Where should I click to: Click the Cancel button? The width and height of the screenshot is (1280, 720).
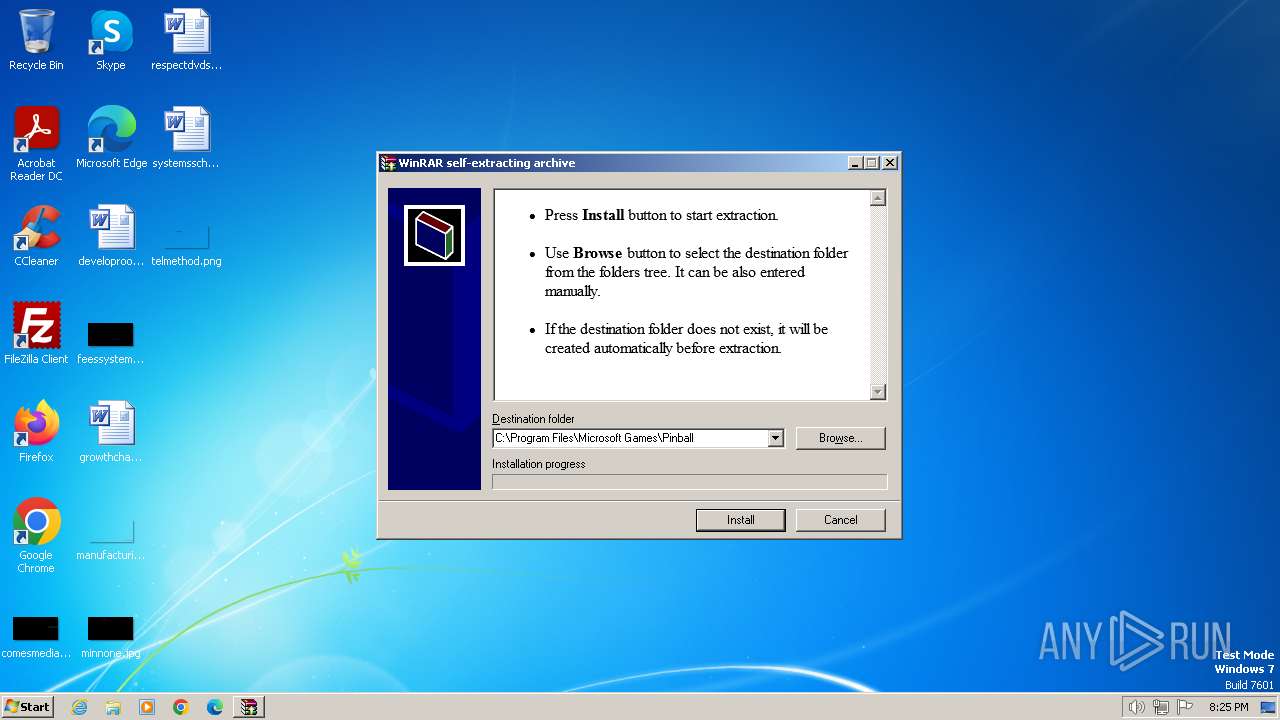(x=841, y=520)
